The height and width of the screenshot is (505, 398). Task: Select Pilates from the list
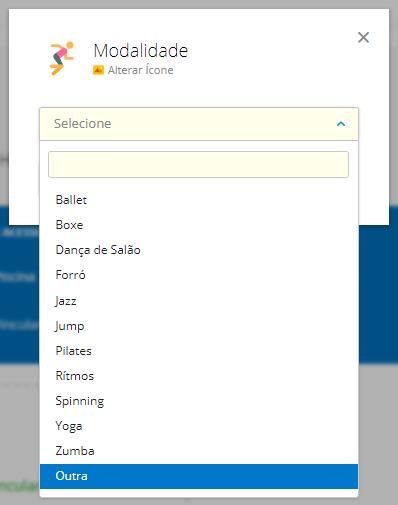click(x=199, y=351)
